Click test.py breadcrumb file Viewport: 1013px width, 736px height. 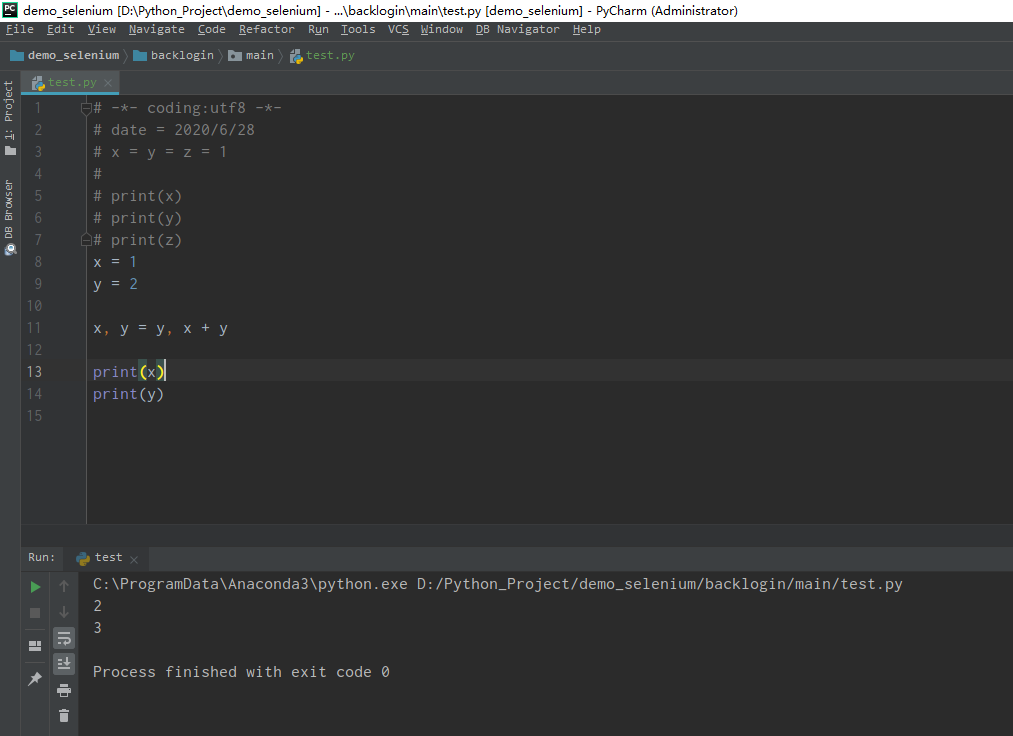322,56
